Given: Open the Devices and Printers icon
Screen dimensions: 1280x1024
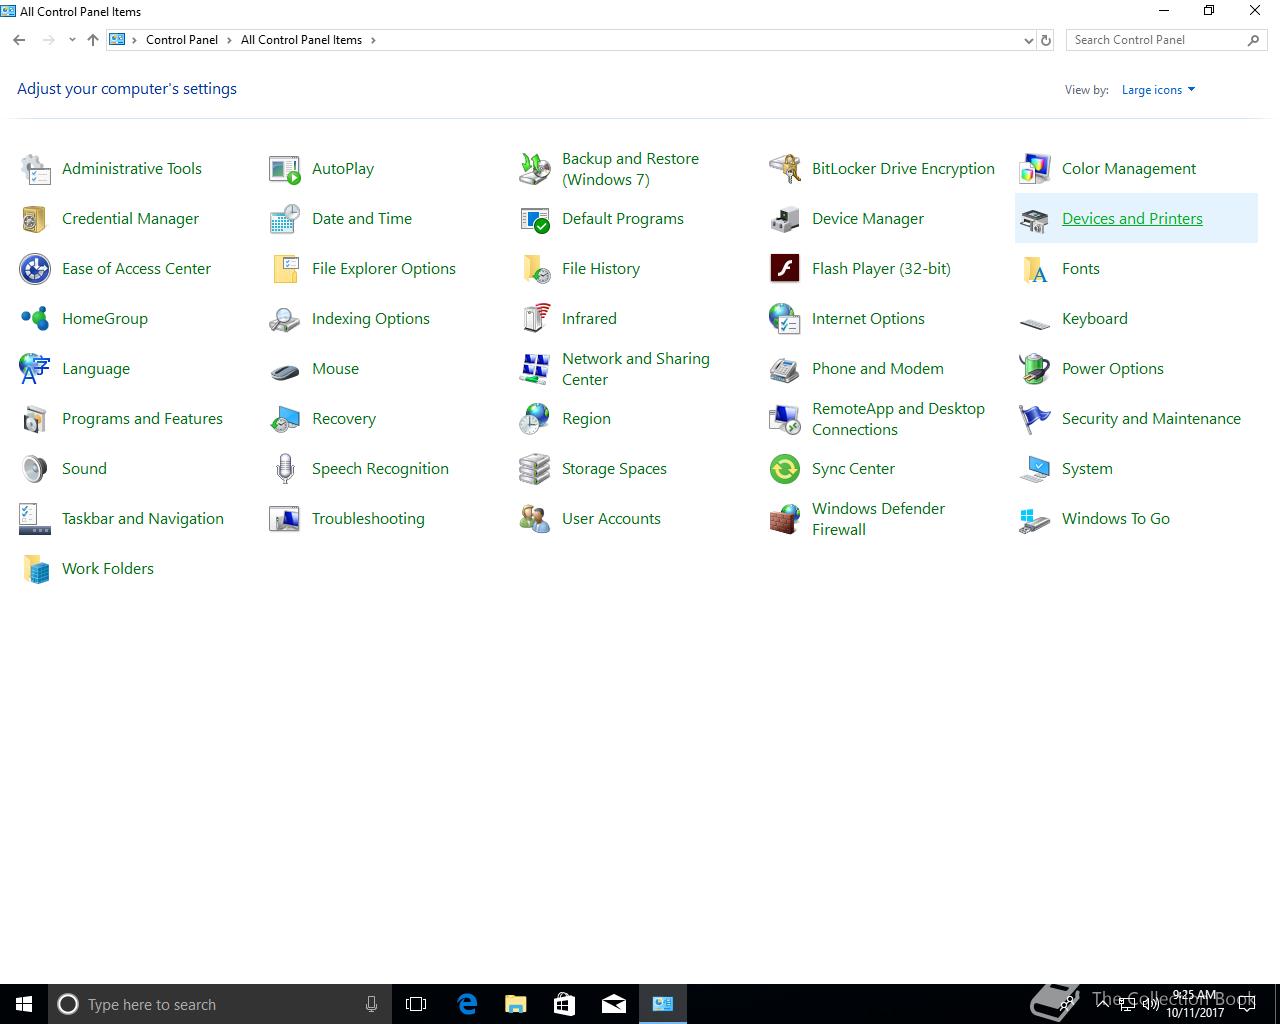Looking at the screenshot, I should [x=1035, y=219].
